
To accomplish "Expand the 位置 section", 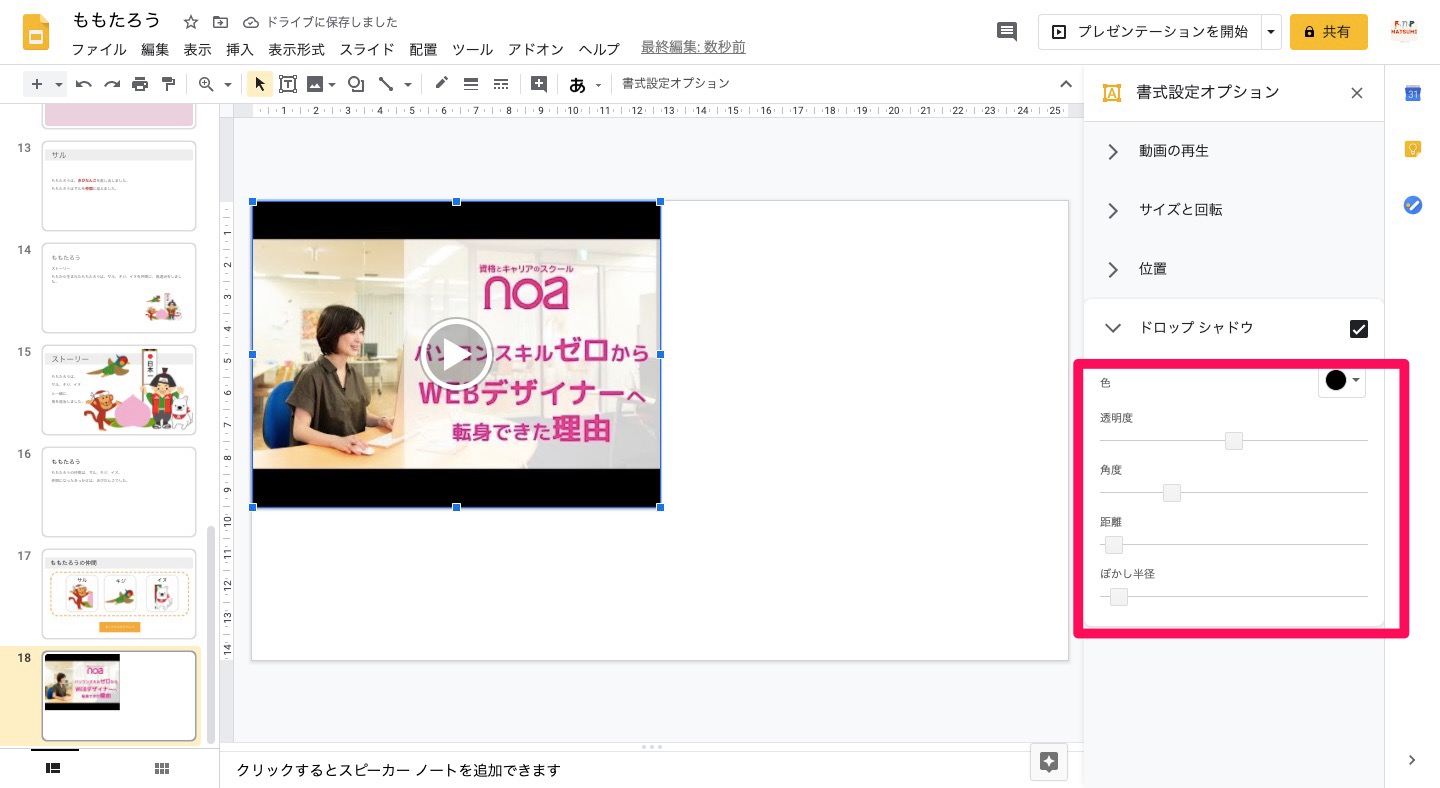I will click(1112, 270).
